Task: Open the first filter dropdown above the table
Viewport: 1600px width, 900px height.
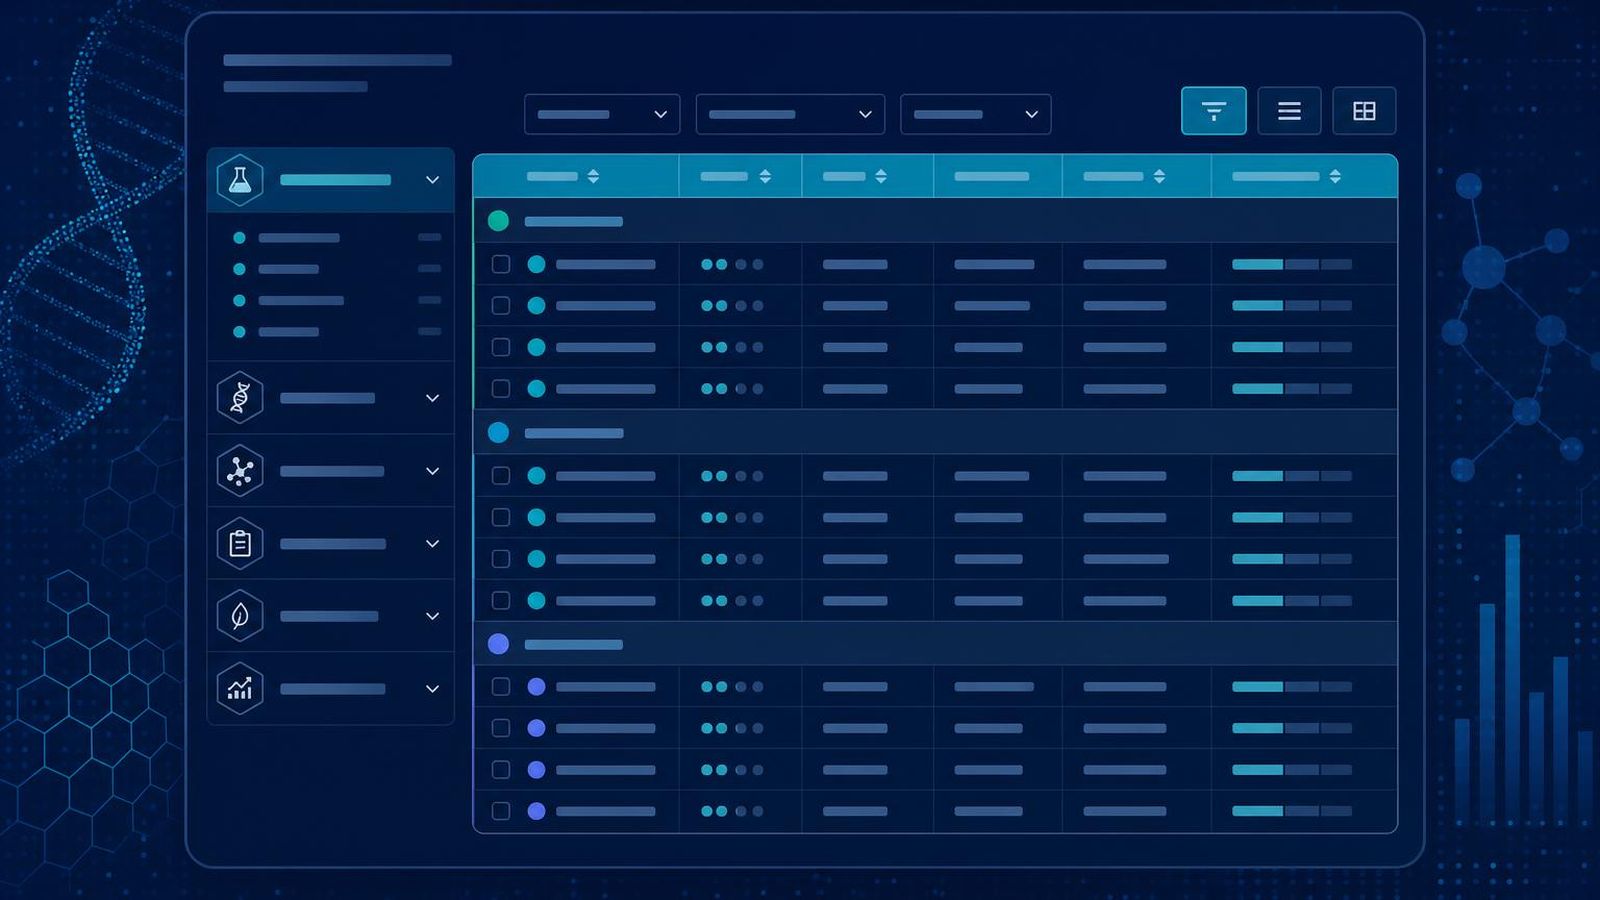Action: (602, 114)
